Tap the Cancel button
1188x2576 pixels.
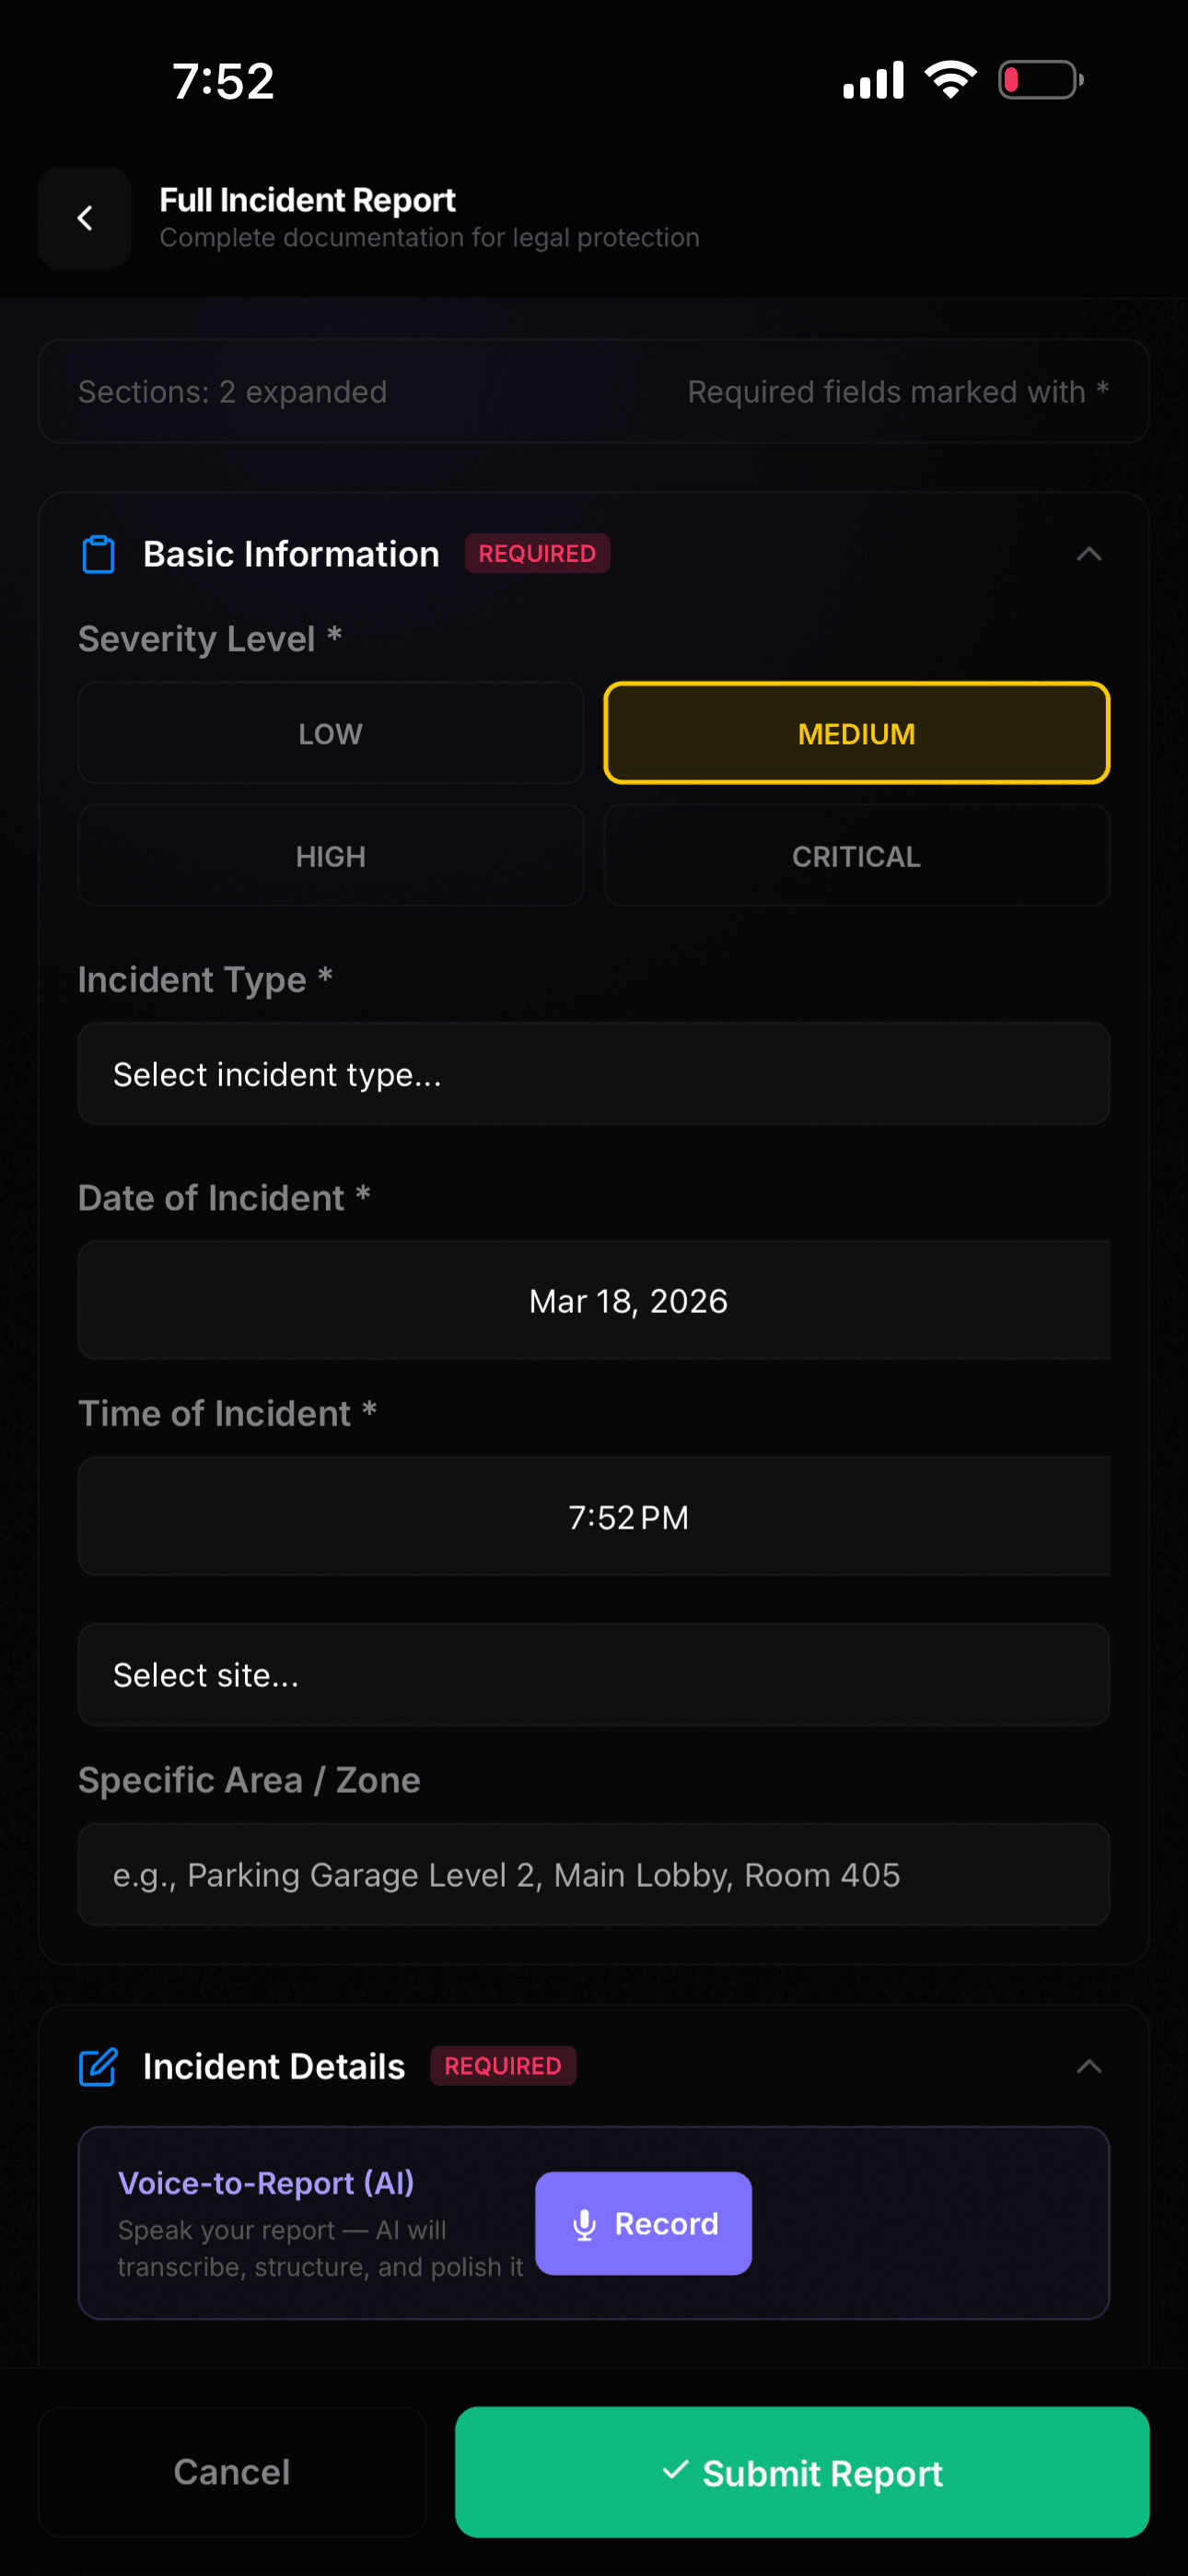coord(232,2473)
